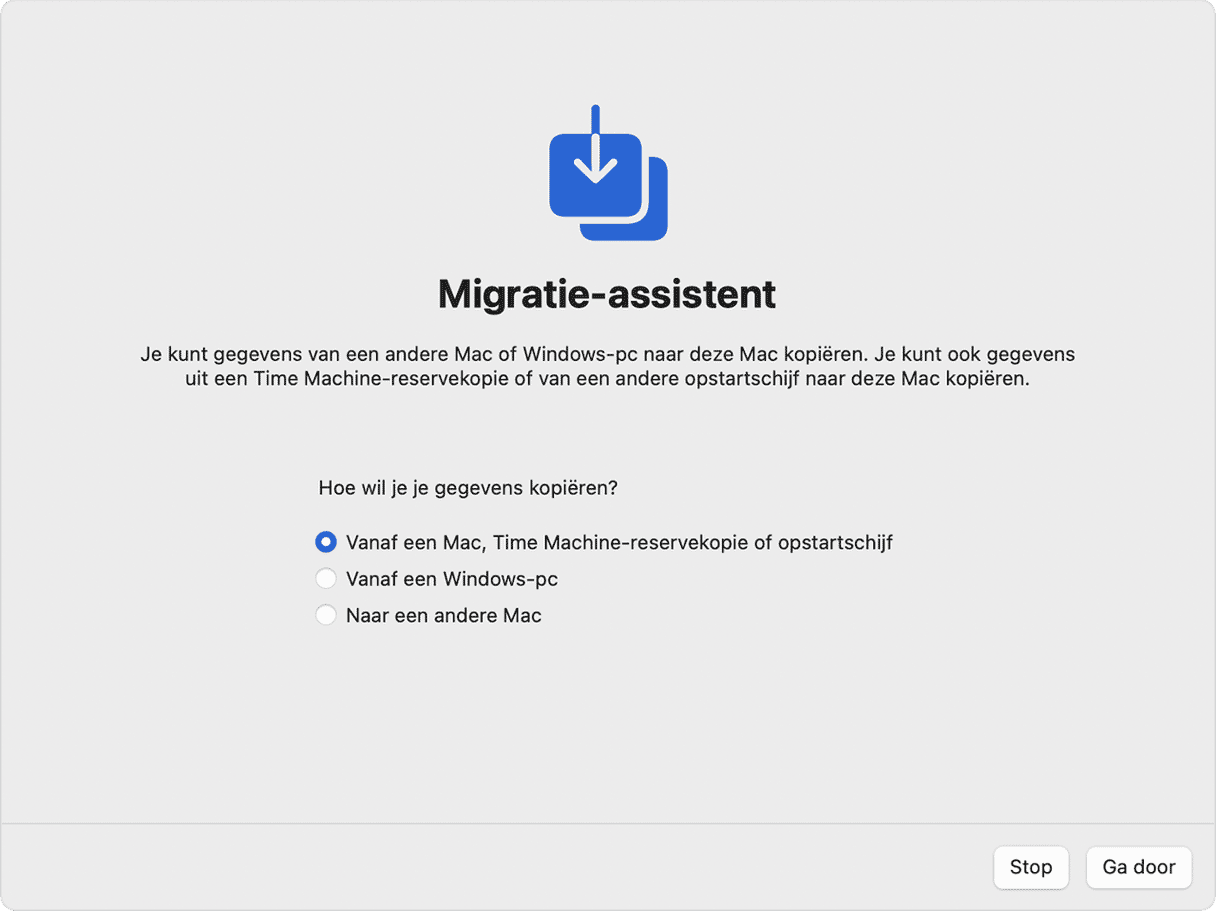The width and height of the screenshot is (1216, 911).
Task: Click the "Naar een andere Mac" label text
Action: click(x=443, y=615)
